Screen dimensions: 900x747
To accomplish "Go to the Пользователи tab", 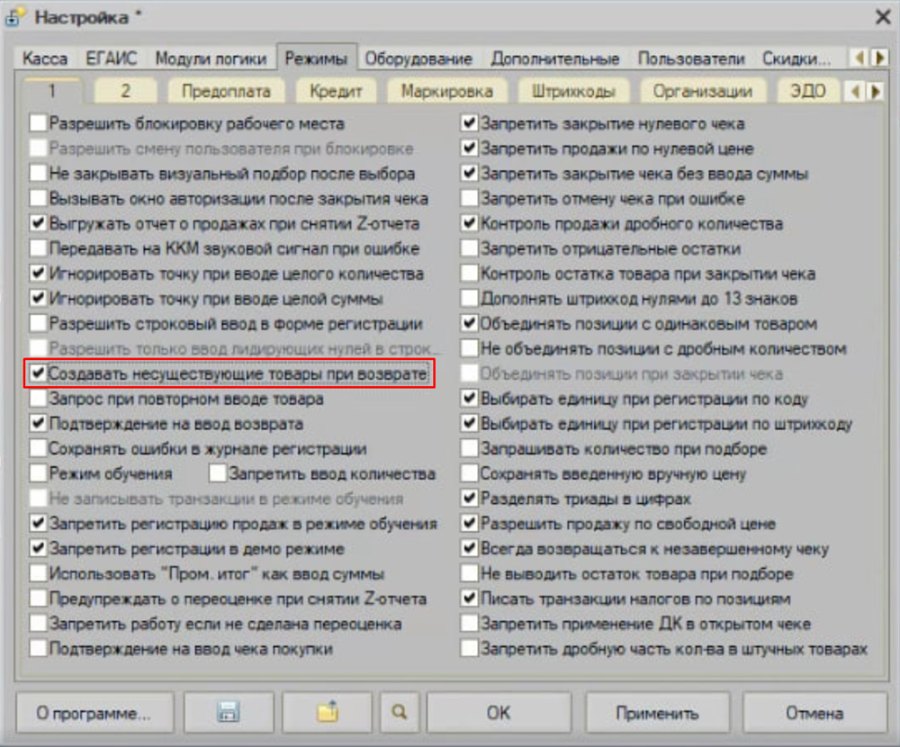I will tap(691, 59).
